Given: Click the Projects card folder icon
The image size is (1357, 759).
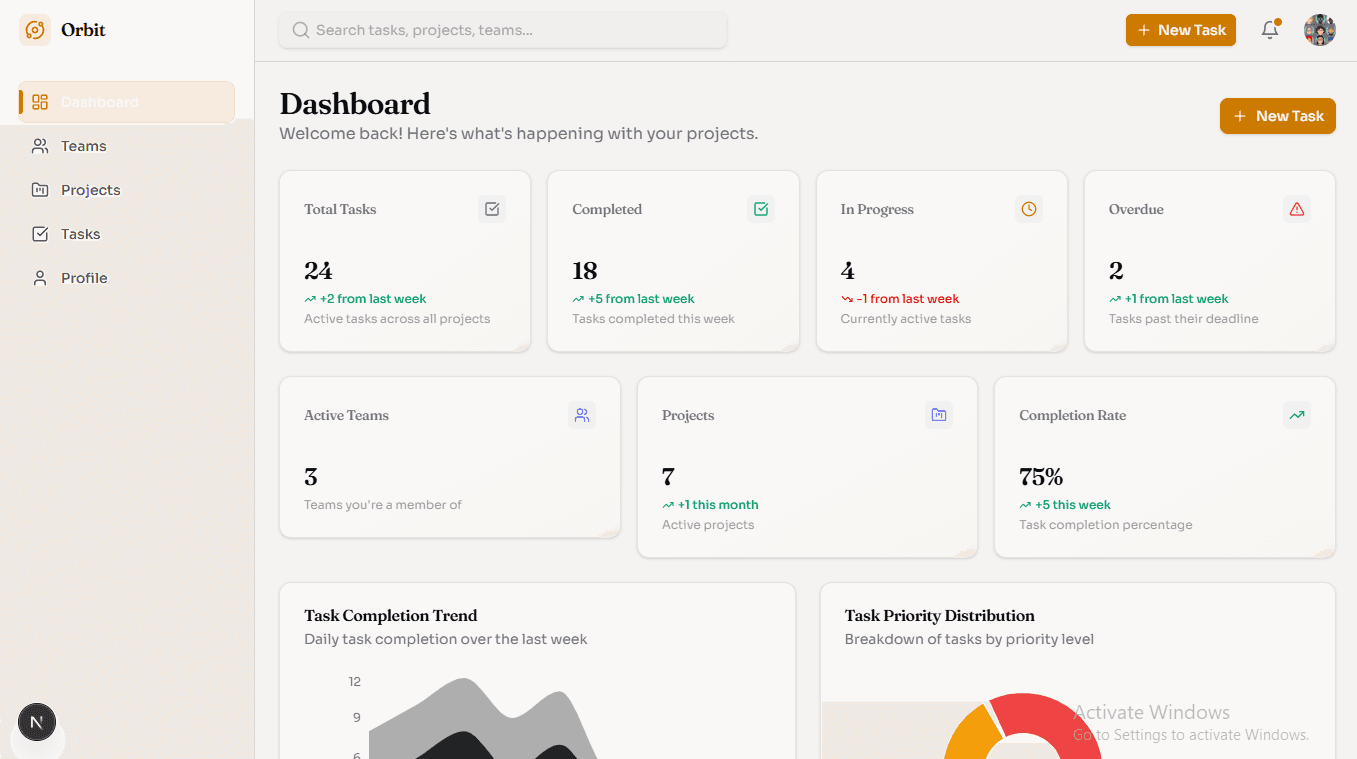Looking at the screenshot, I should pos(939,415).
